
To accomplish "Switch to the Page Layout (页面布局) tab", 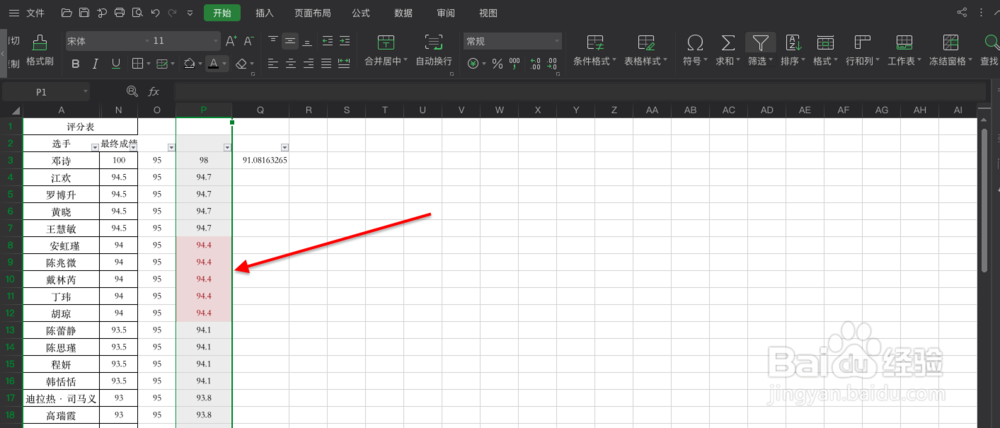I will 312,13.
